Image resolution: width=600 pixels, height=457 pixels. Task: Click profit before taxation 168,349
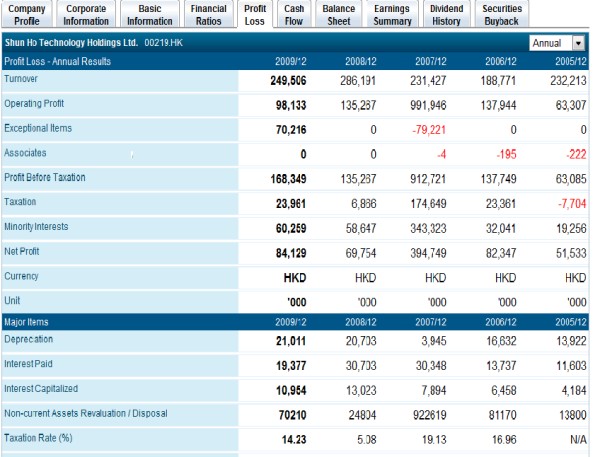pos(288,179)
